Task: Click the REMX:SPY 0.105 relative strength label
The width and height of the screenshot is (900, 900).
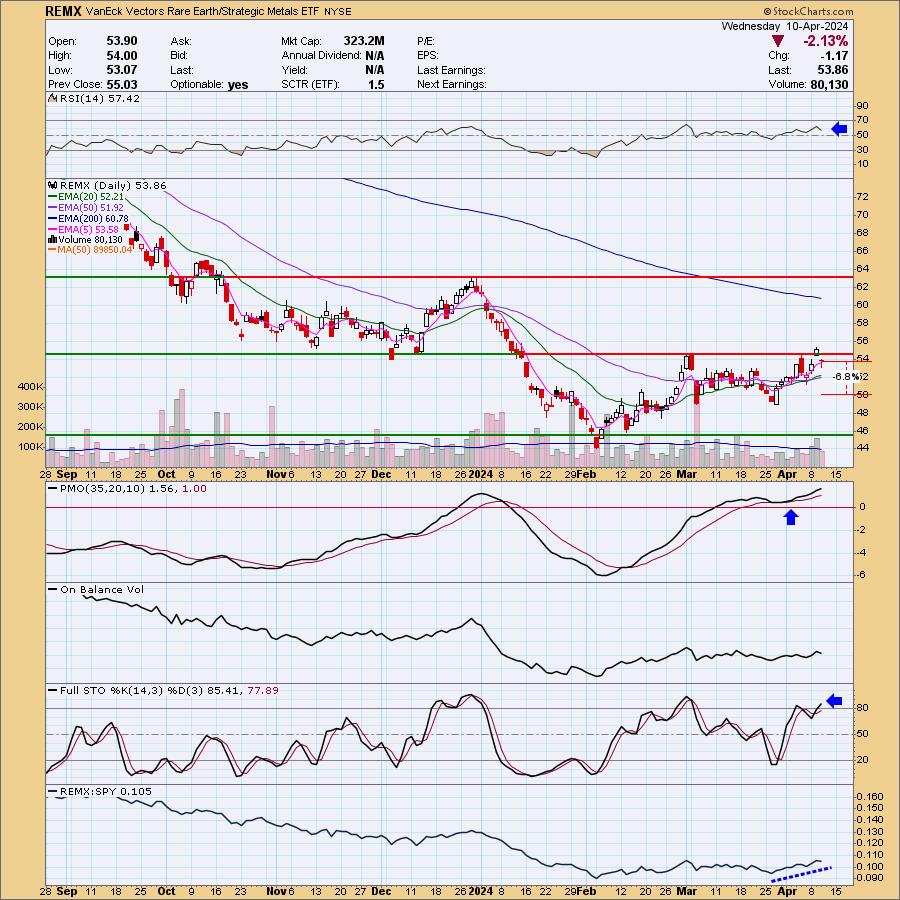Action: 106,792
